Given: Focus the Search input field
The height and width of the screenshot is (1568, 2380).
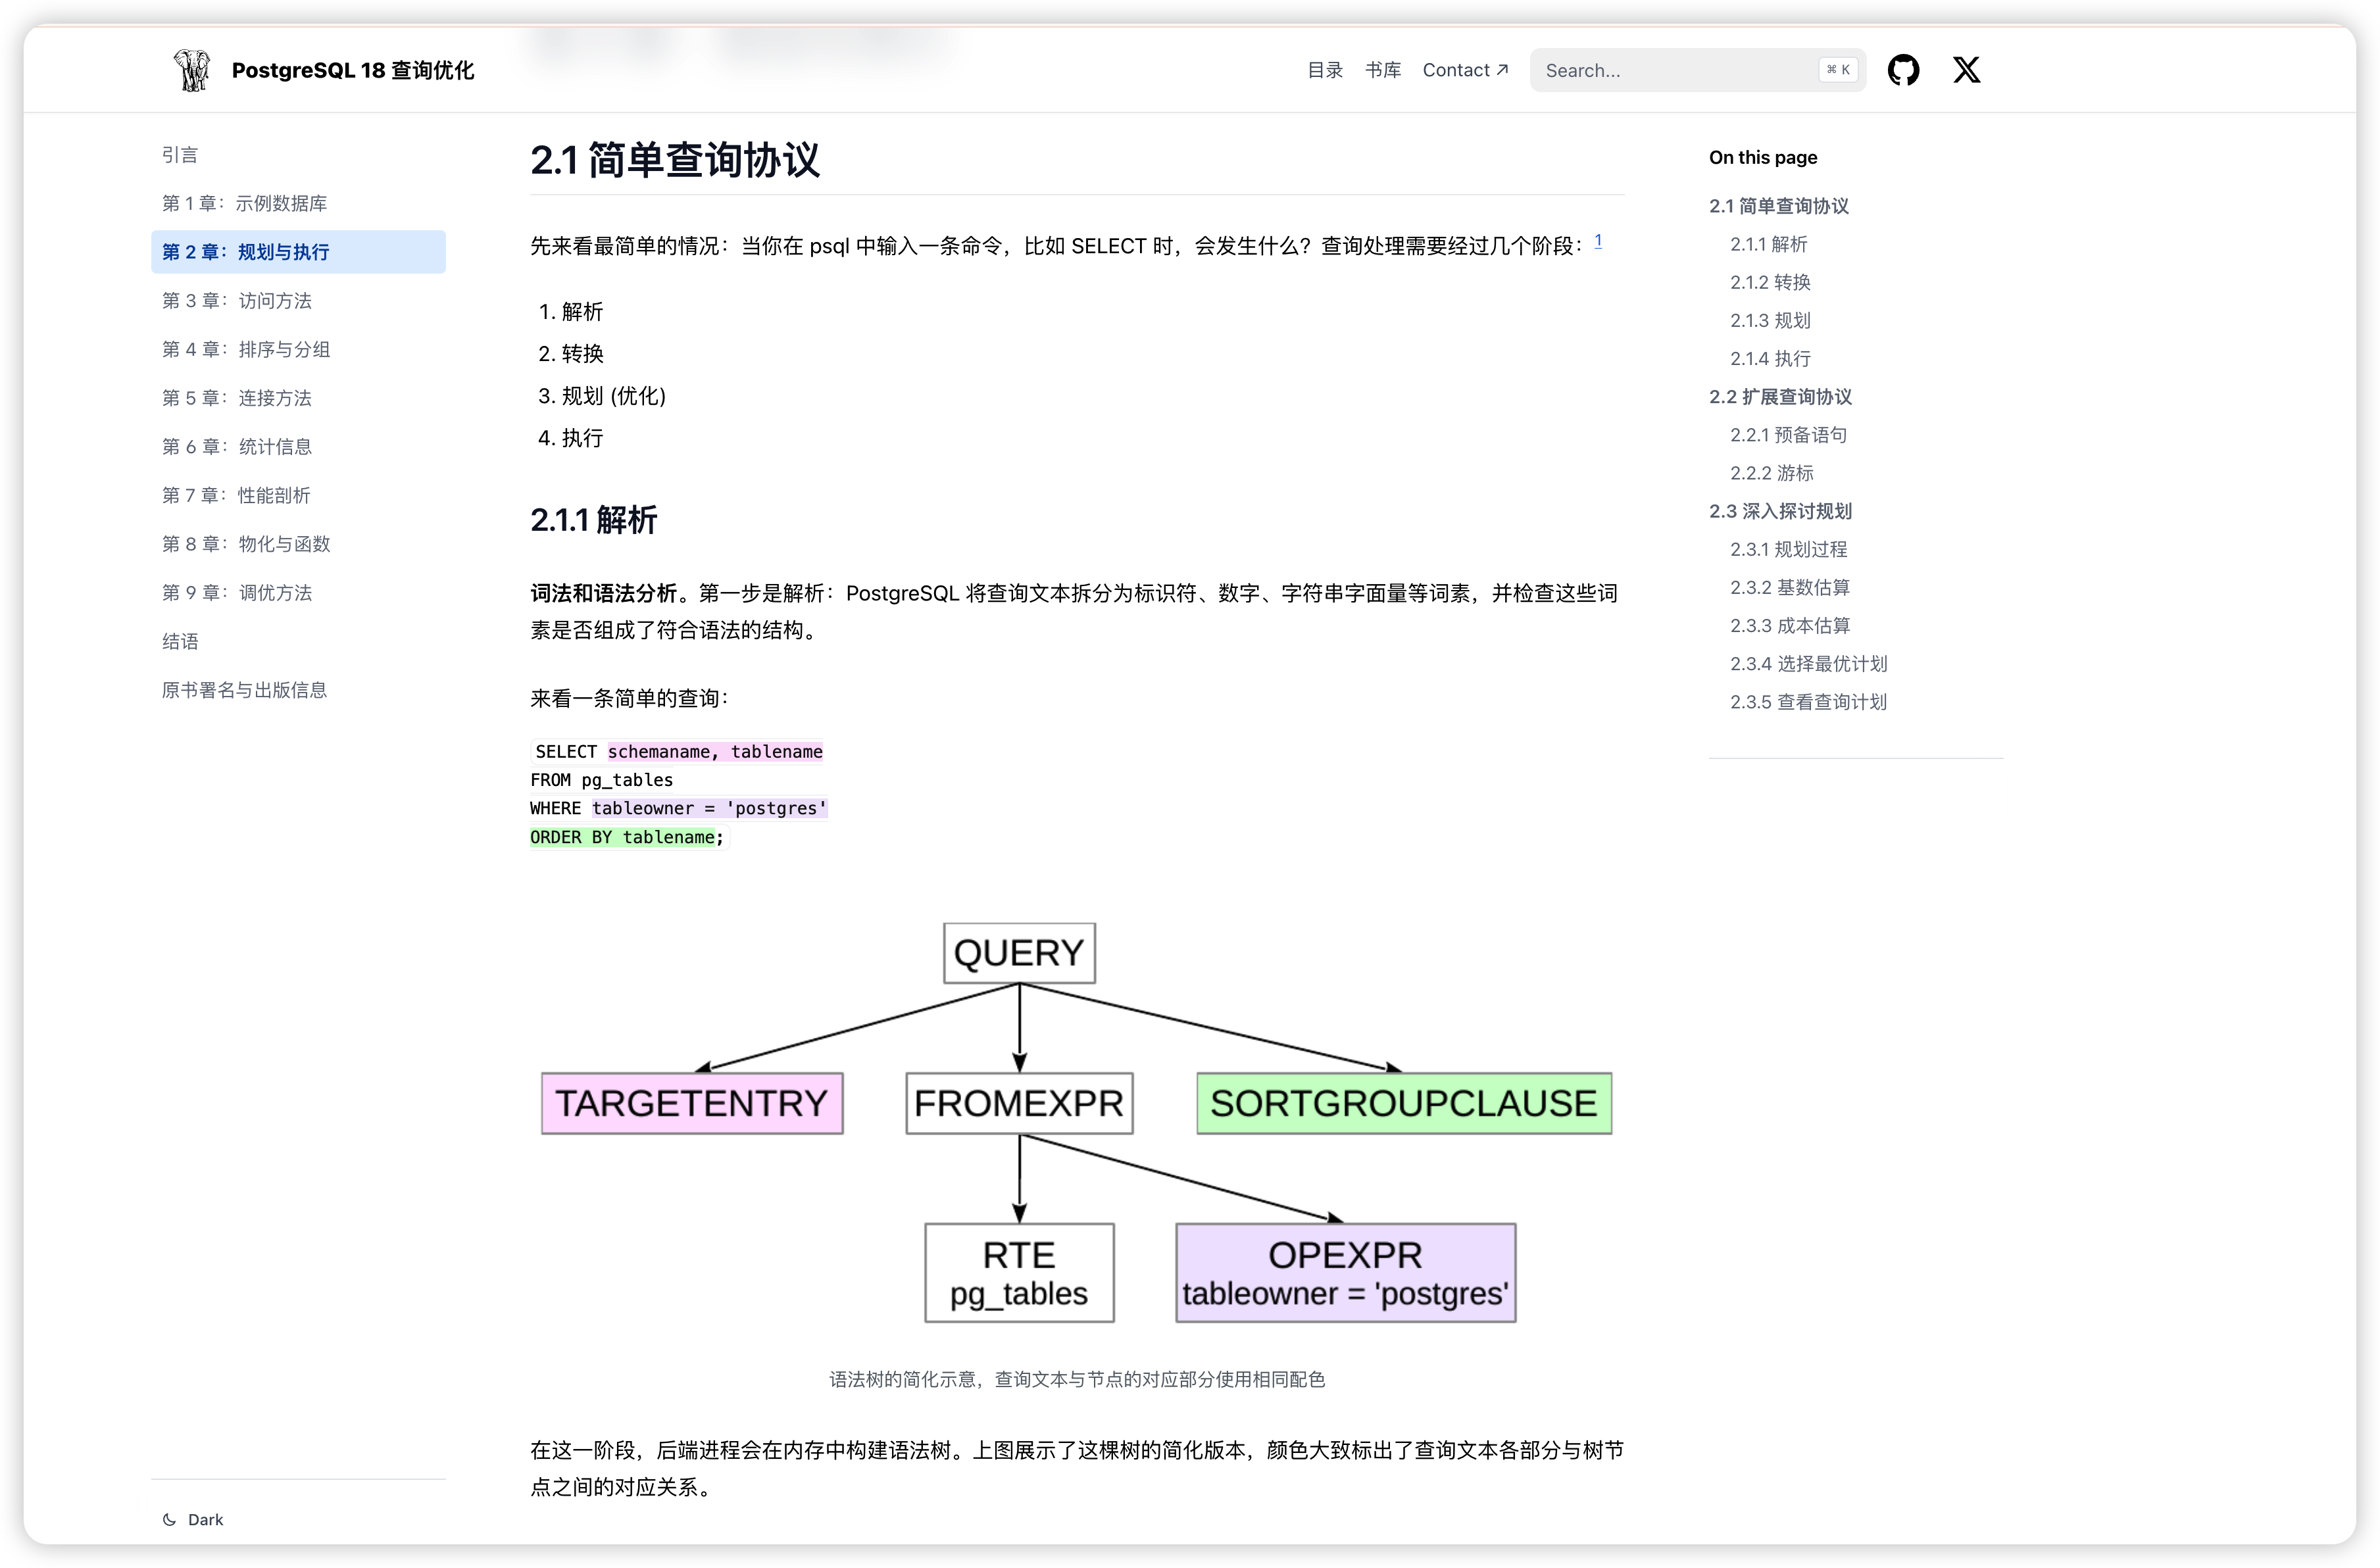Looking at the screenshot, I should pos(1697,70).
